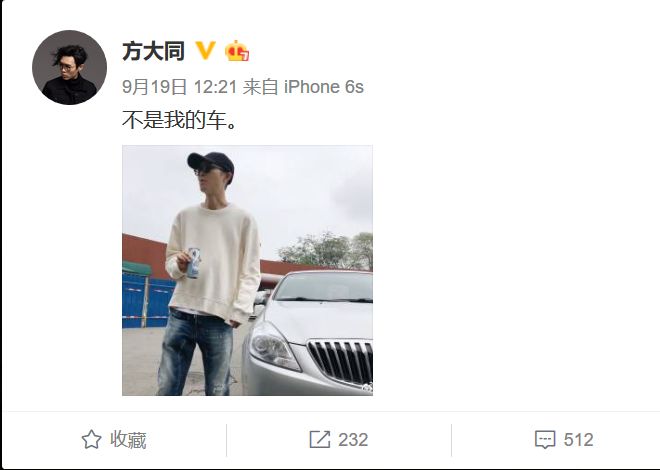The height and width of the screenshot is (470, 660).
Task: Click the comment count 512
Action: point(578,440)
